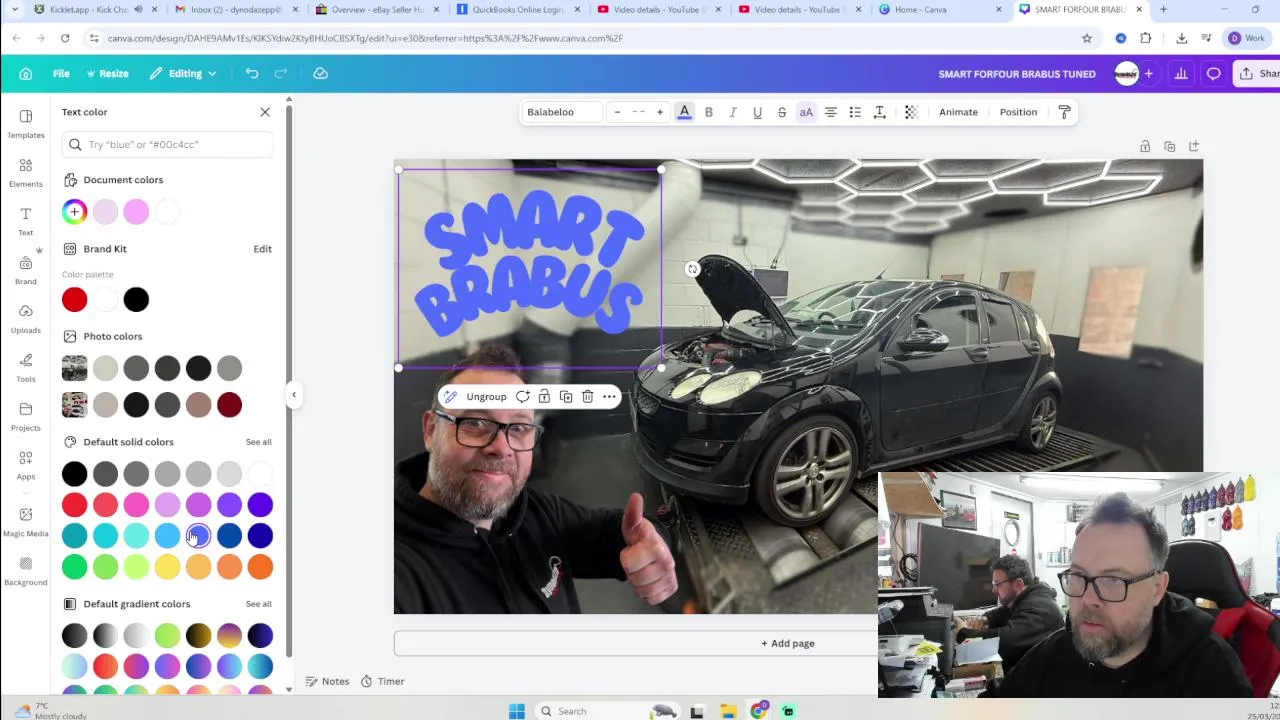Decrease the font size
This screenshot has width=1280, height=720.
(617, 112)
